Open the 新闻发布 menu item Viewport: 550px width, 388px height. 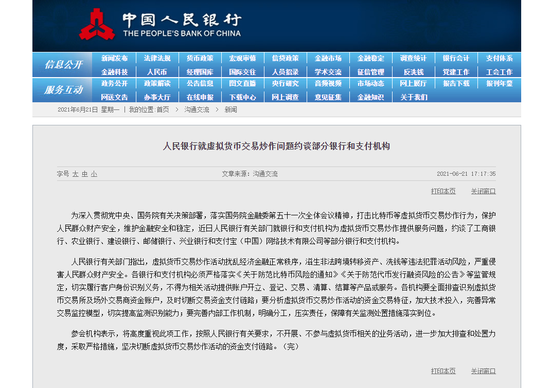[x=114, y=58]
